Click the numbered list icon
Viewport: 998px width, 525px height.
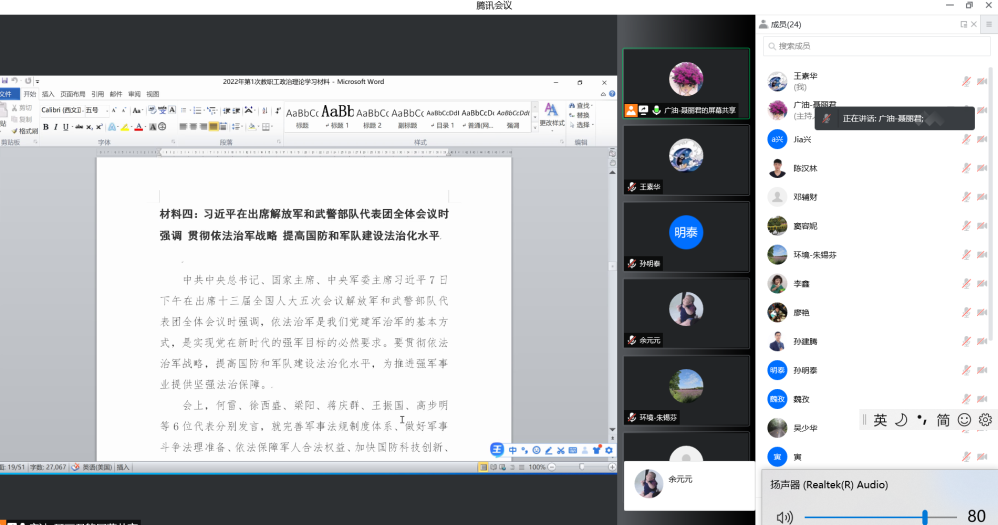click(197, 111)
